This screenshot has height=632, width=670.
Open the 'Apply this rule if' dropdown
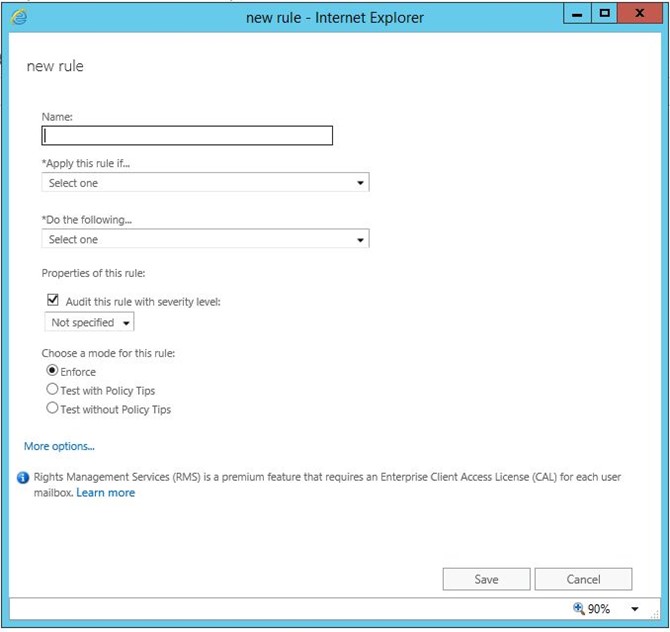[206, 182]
